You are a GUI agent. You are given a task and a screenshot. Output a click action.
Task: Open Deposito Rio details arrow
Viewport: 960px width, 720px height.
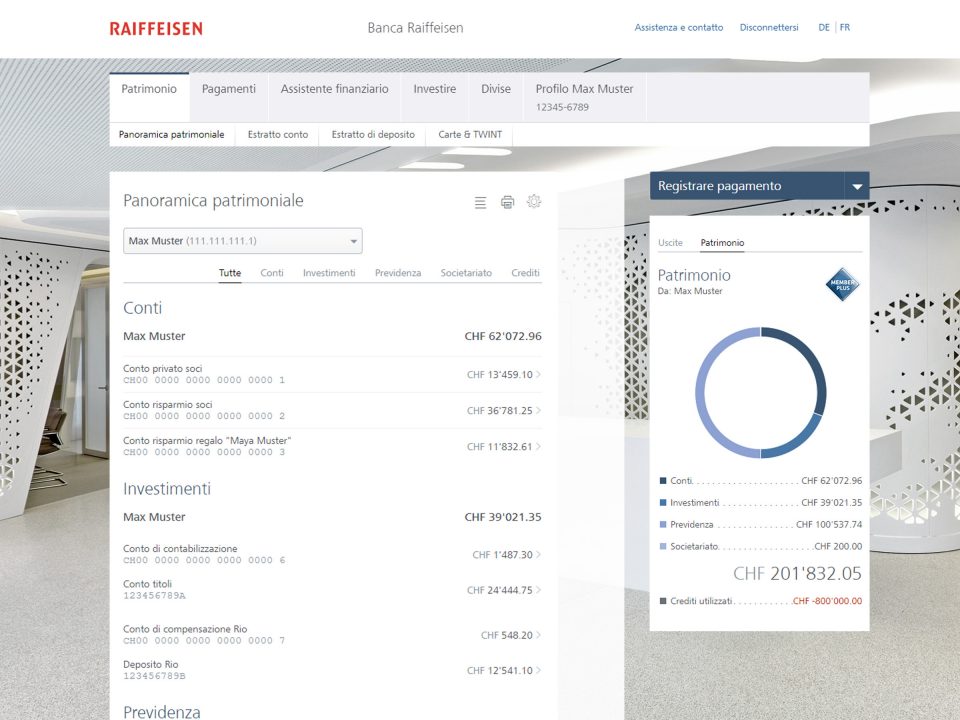pos(539,670)
